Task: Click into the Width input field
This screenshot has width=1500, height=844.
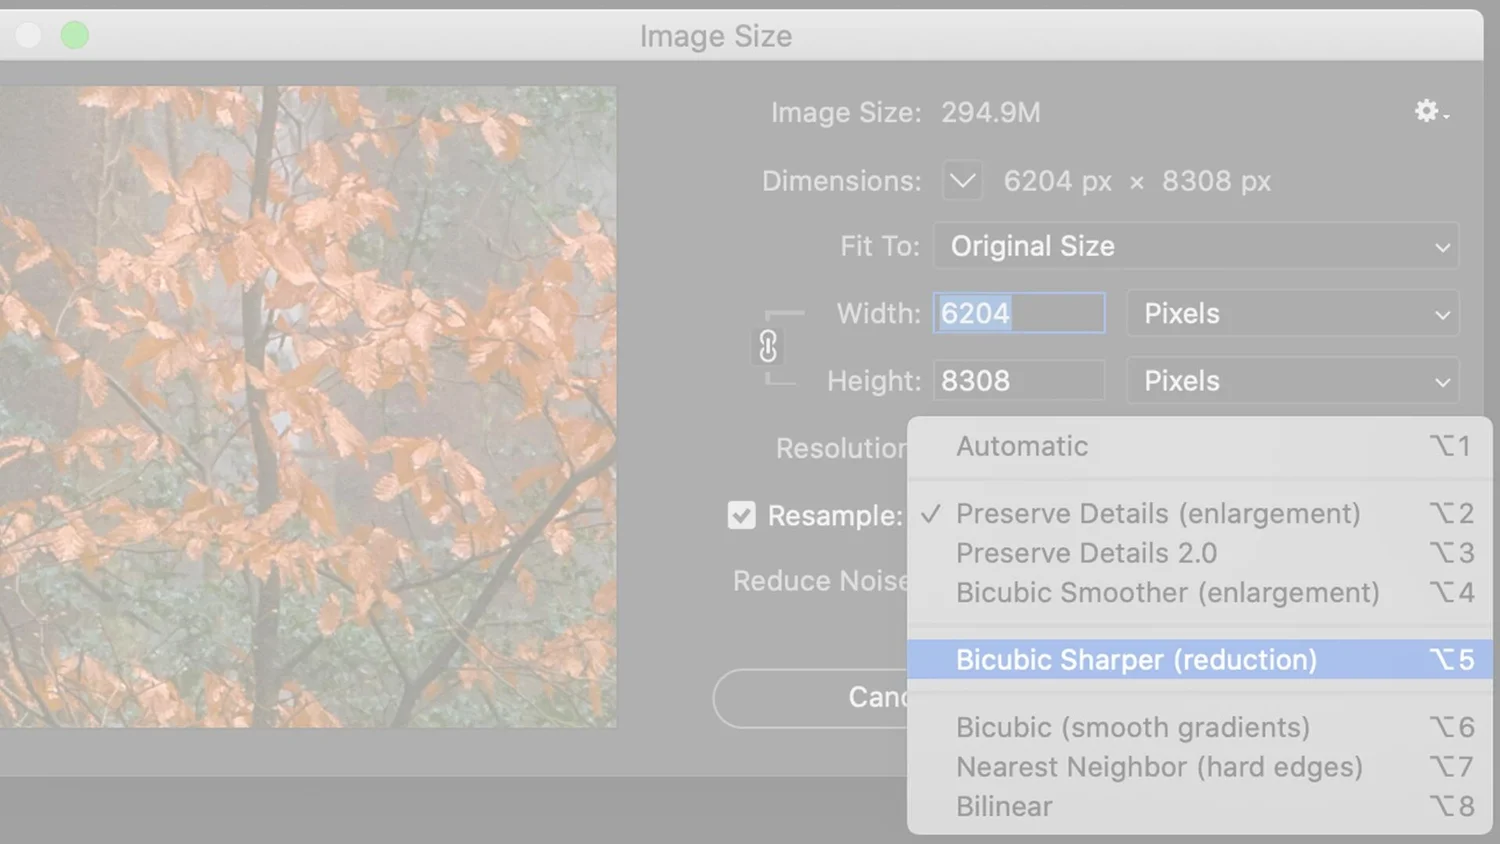Action: pos(1019,313)
